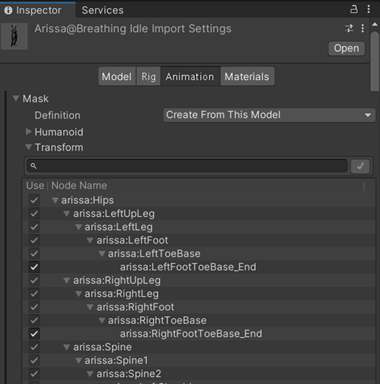Collapse the arissa:Spine1 node
The height and width of the screenshot is (384, 380).
click(x=79, y=360)
